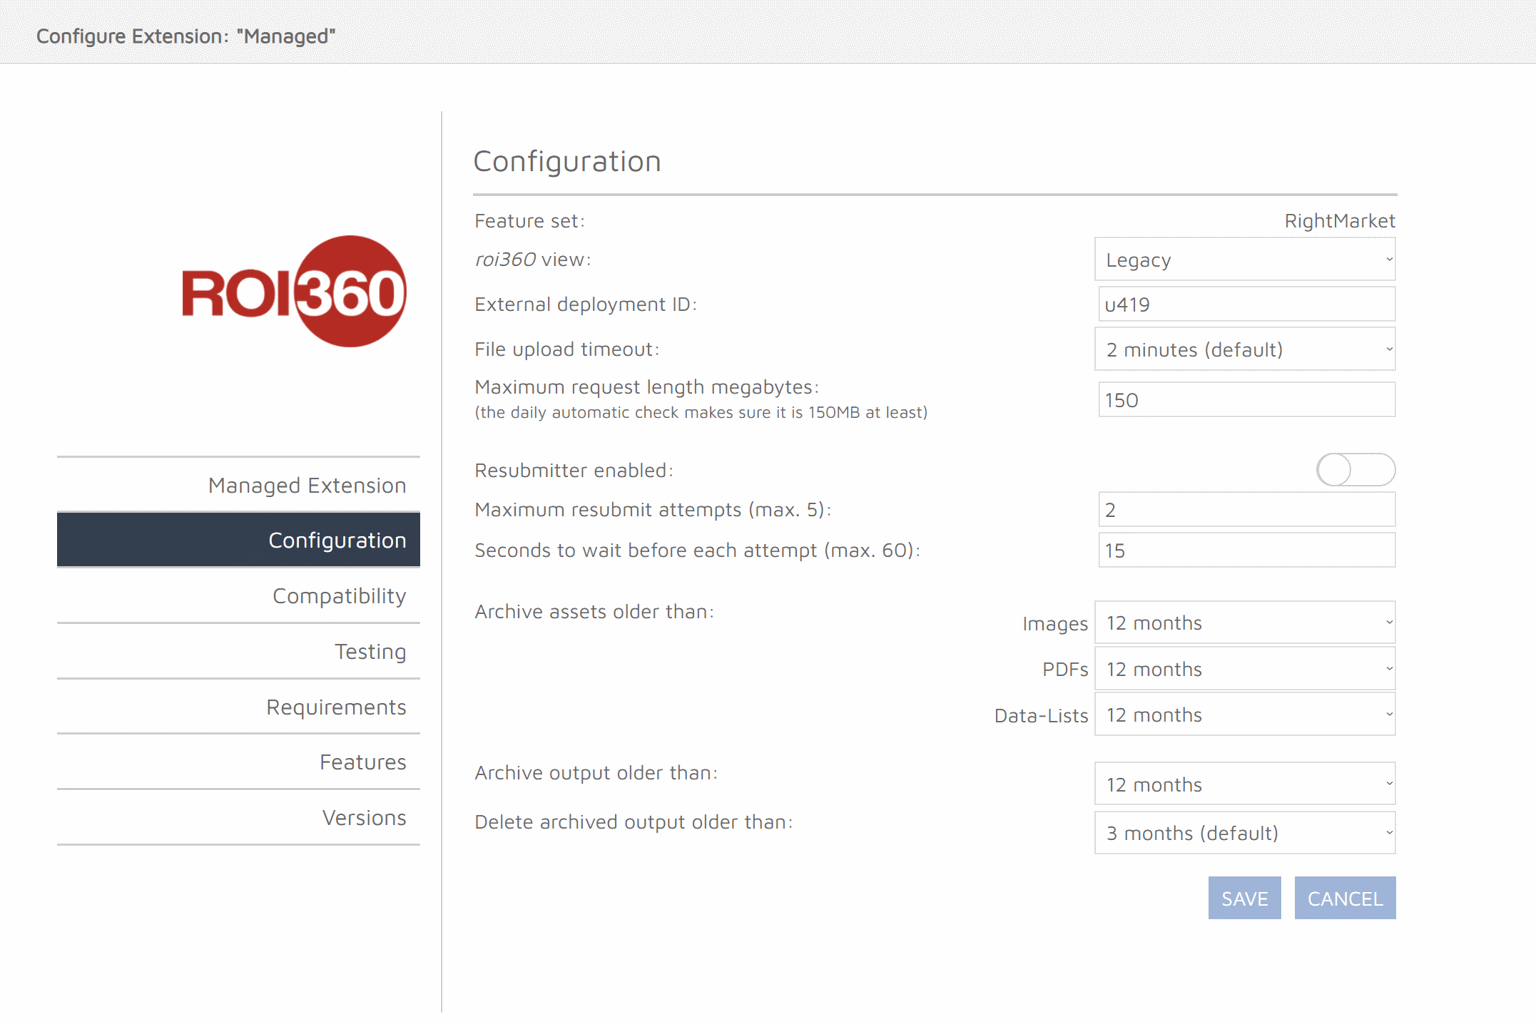Enable the Resubmitter toggle switch

click(x=1355, y=470)
